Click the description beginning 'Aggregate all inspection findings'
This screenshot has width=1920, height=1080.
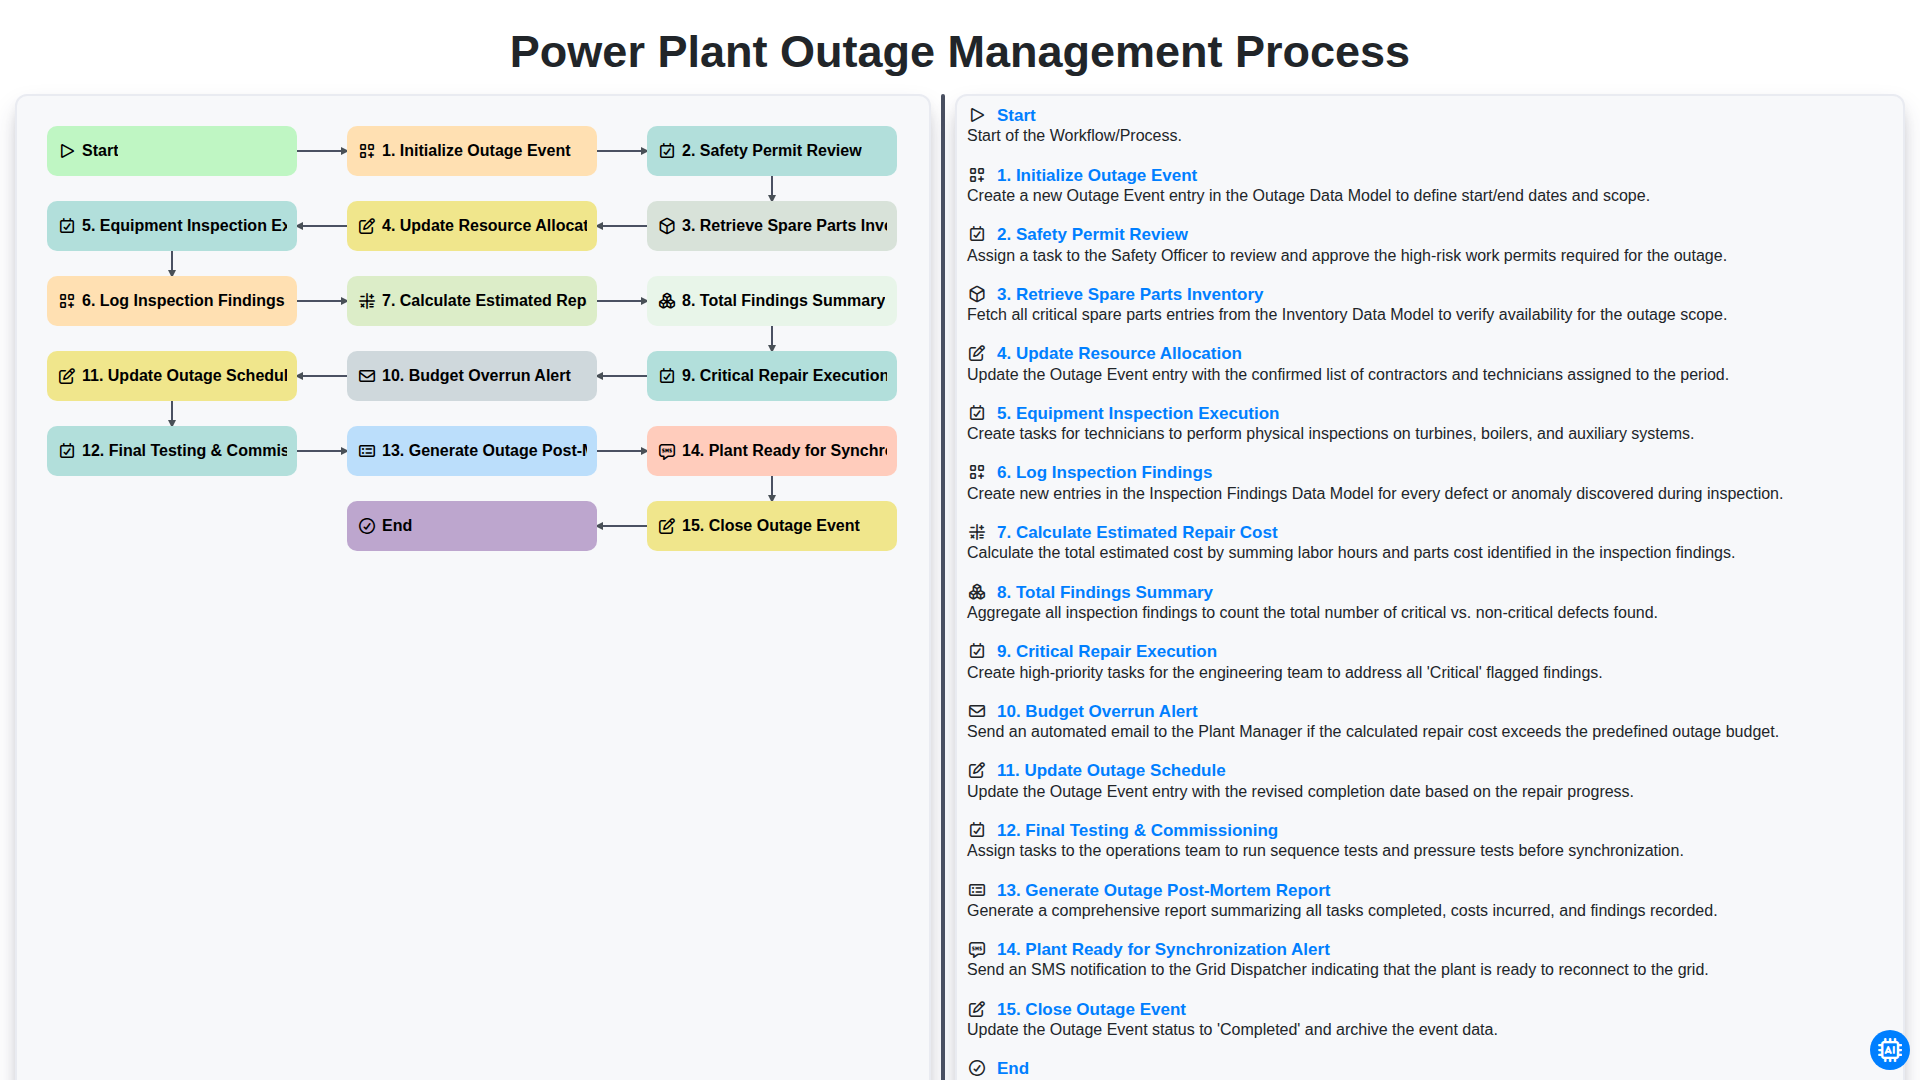point(1312,613)
